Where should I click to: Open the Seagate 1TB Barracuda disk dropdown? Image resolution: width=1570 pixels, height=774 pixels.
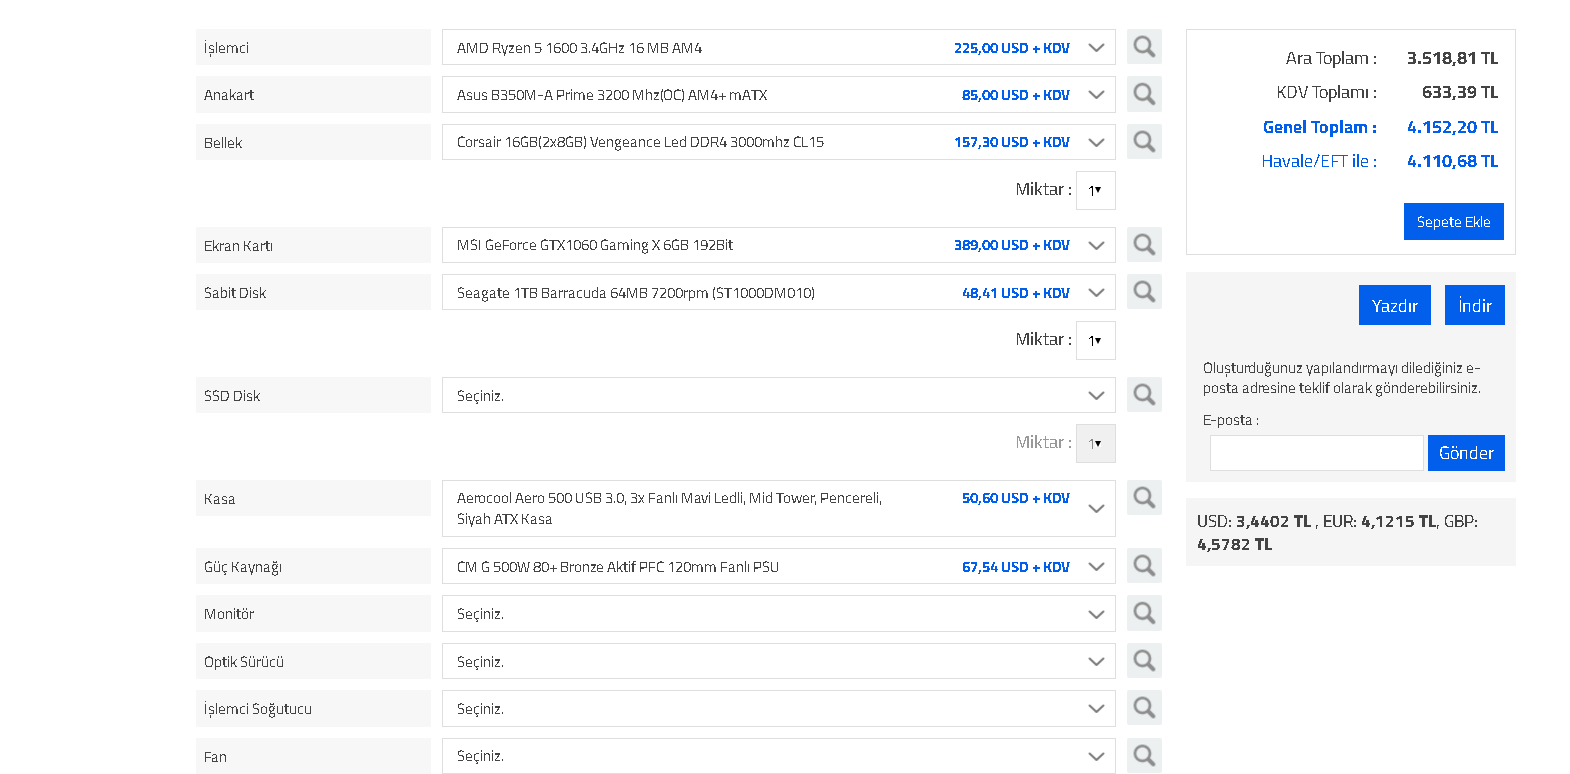tap(778, 292)
